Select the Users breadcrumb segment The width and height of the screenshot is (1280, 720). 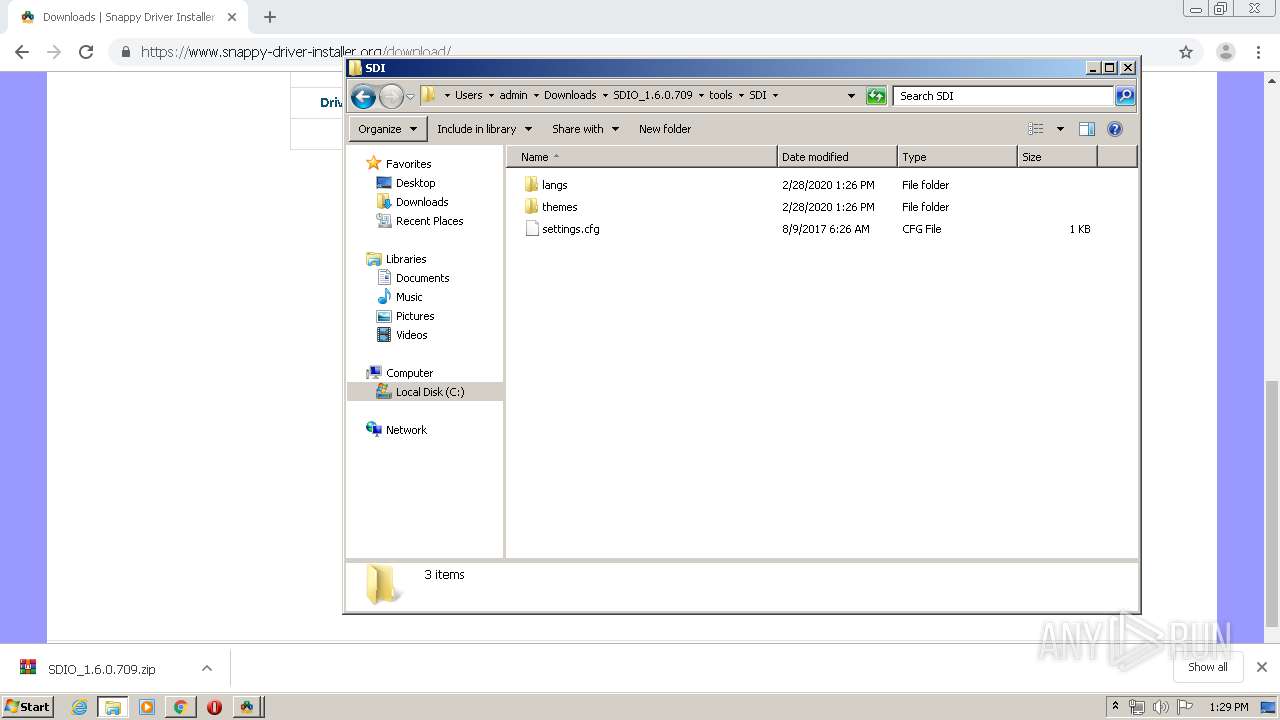click(468, 96)
